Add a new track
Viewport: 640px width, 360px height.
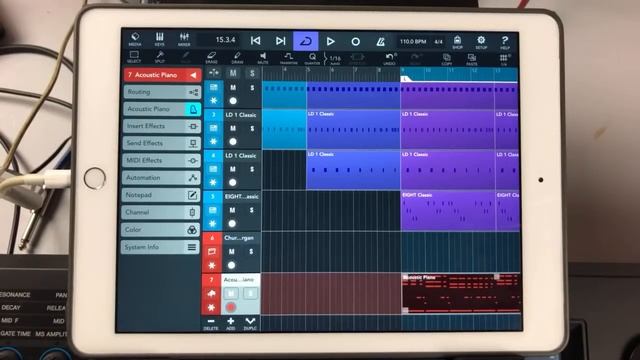tap(231, 324)
